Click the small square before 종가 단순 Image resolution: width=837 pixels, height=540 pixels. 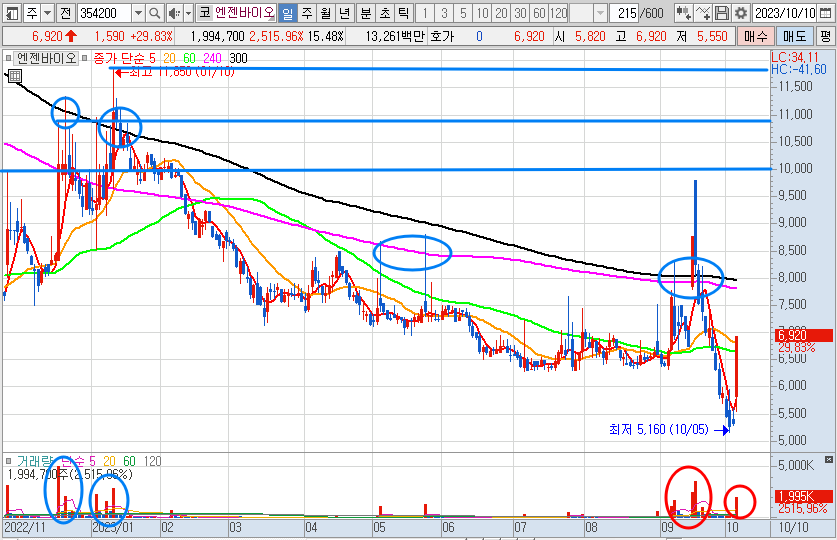(85, 58)
